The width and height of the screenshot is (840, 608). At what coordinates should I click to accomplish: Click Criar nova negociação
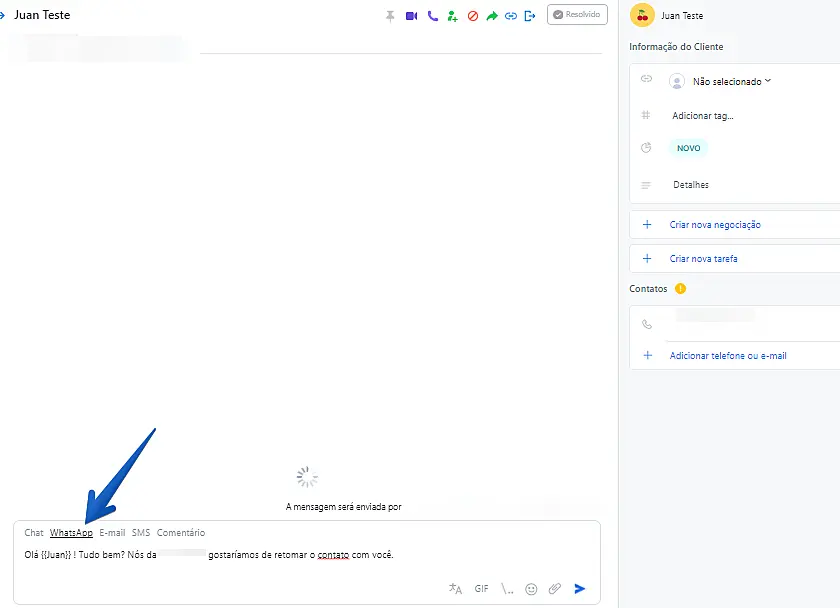pyautogui.click(x=715, y=224)
